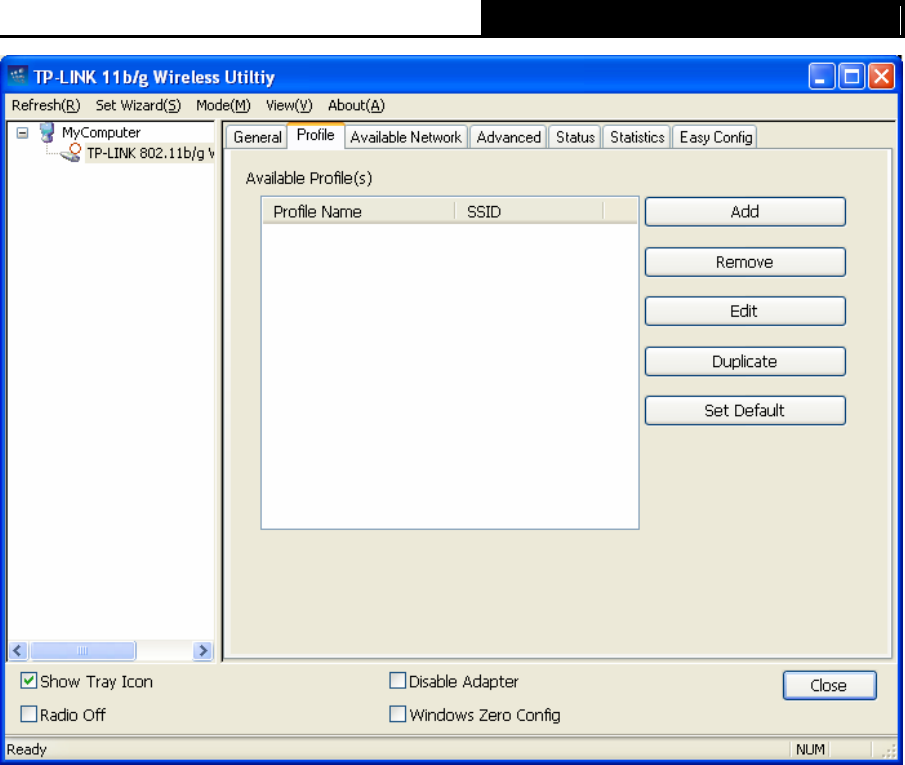
Task: Minimize the Wireless Utility window
Action: pos(821,76)
